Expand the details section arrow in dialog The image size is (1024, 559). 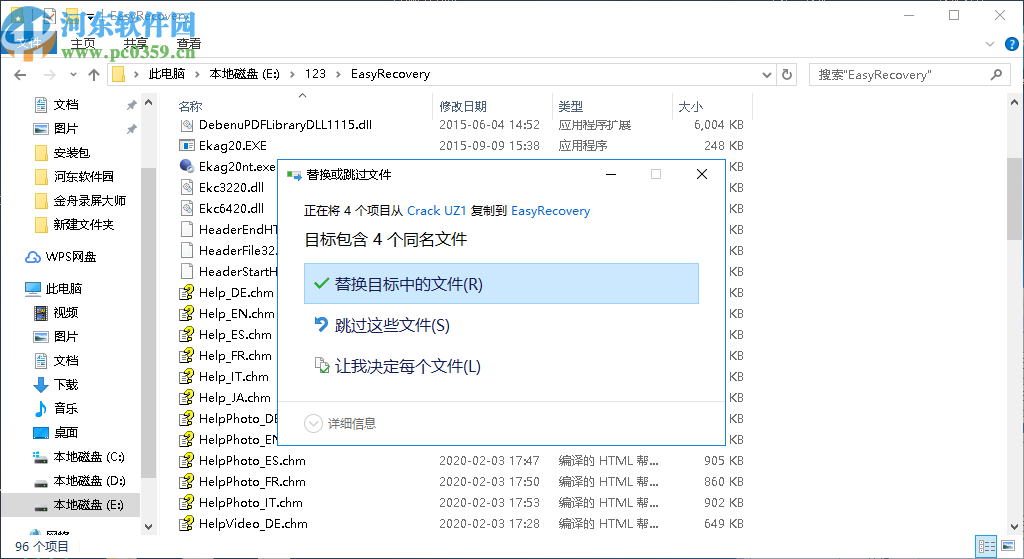point(313,423)
